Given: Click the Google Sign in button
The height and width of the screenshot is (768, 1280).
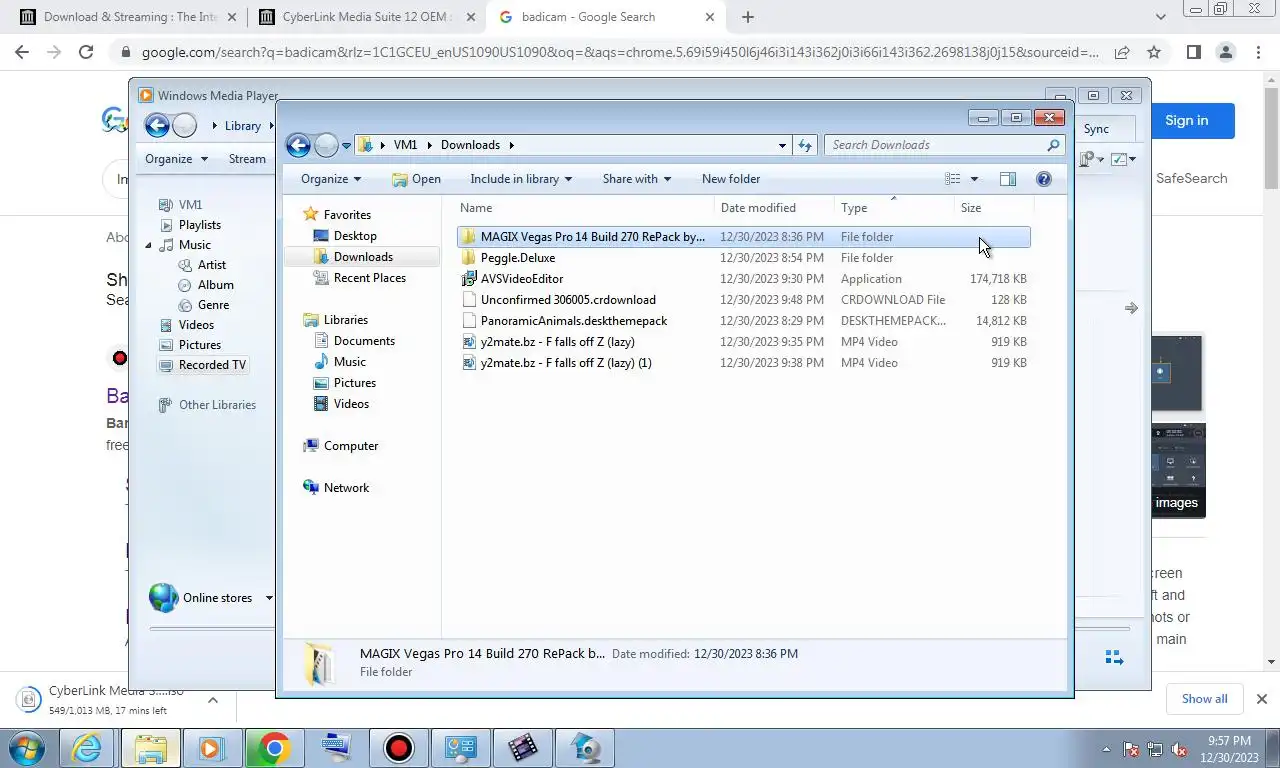Looking at the screenshot, I should coord(1186,121).
